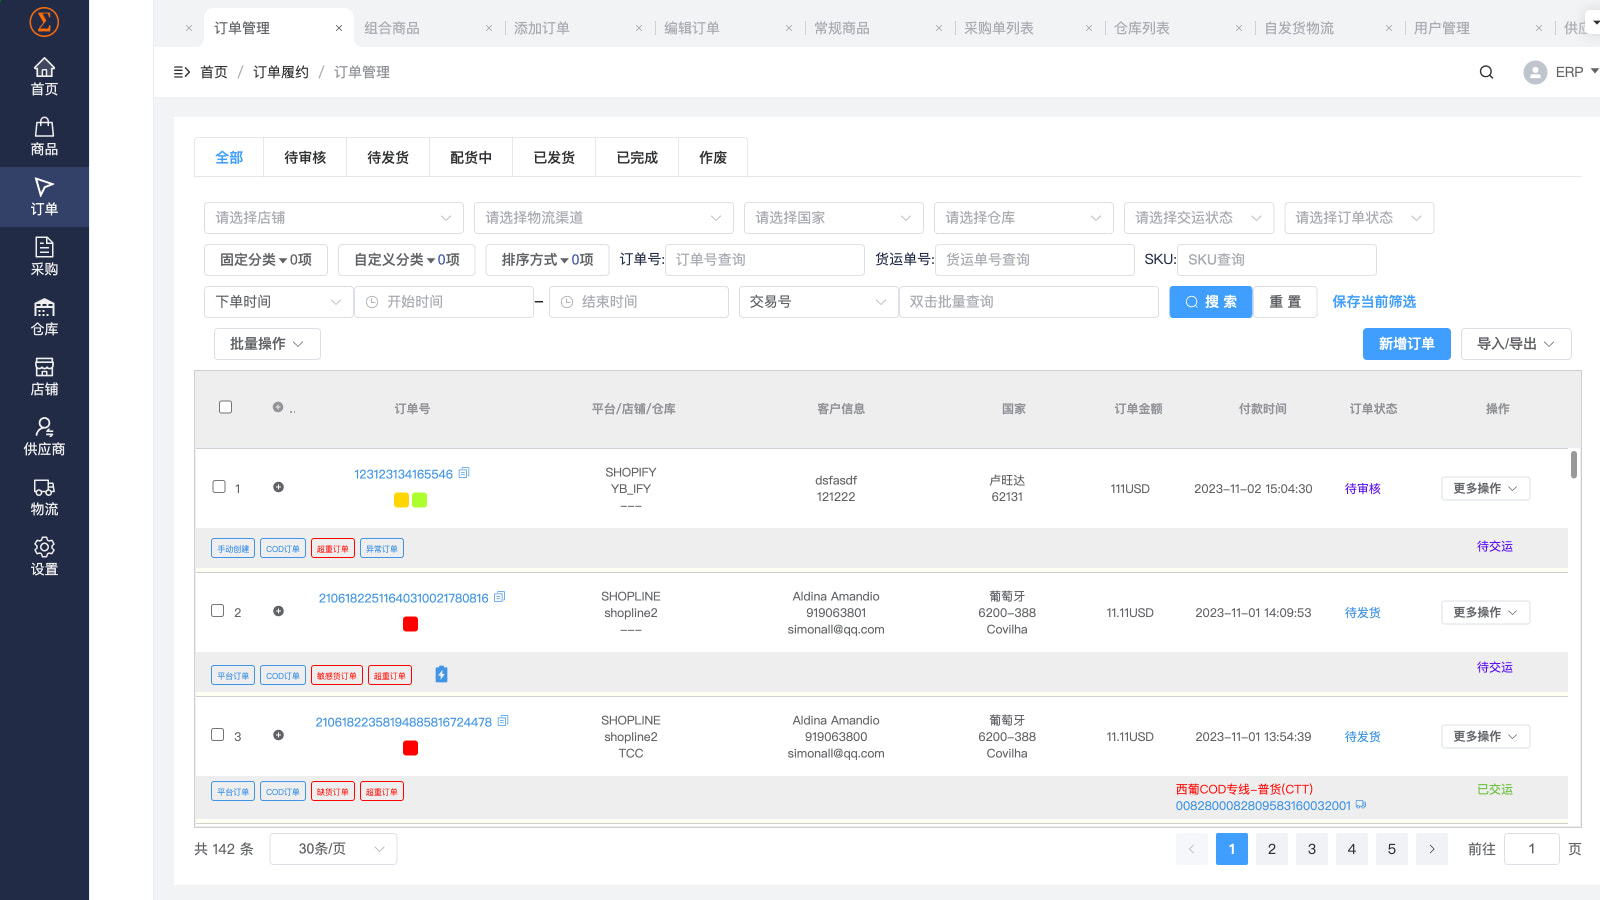Open 更多操作 for order row 1
Image resolution: width=1600 pixels, height=900 pixels.
coord(1486,488)
